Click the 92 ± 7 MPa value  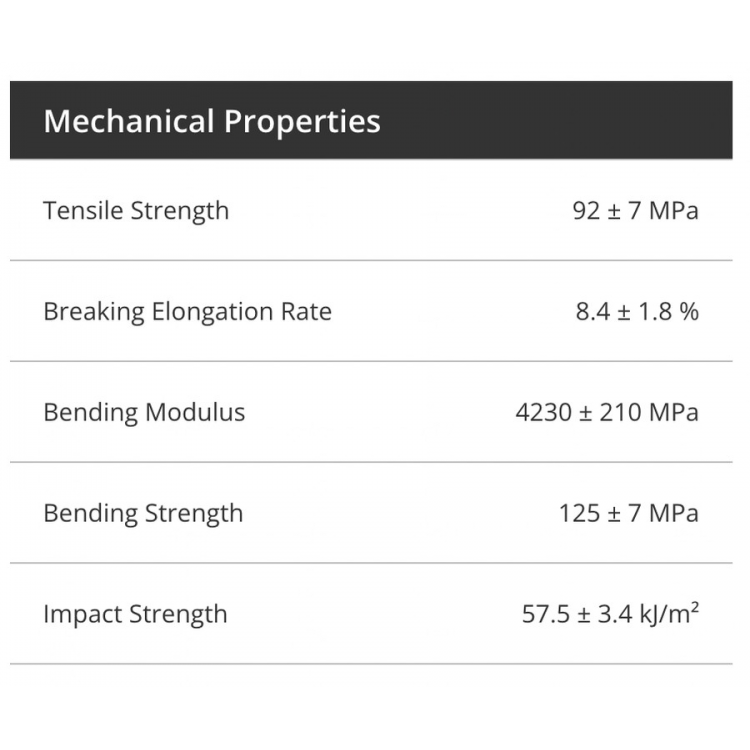[x=636, y=211]
